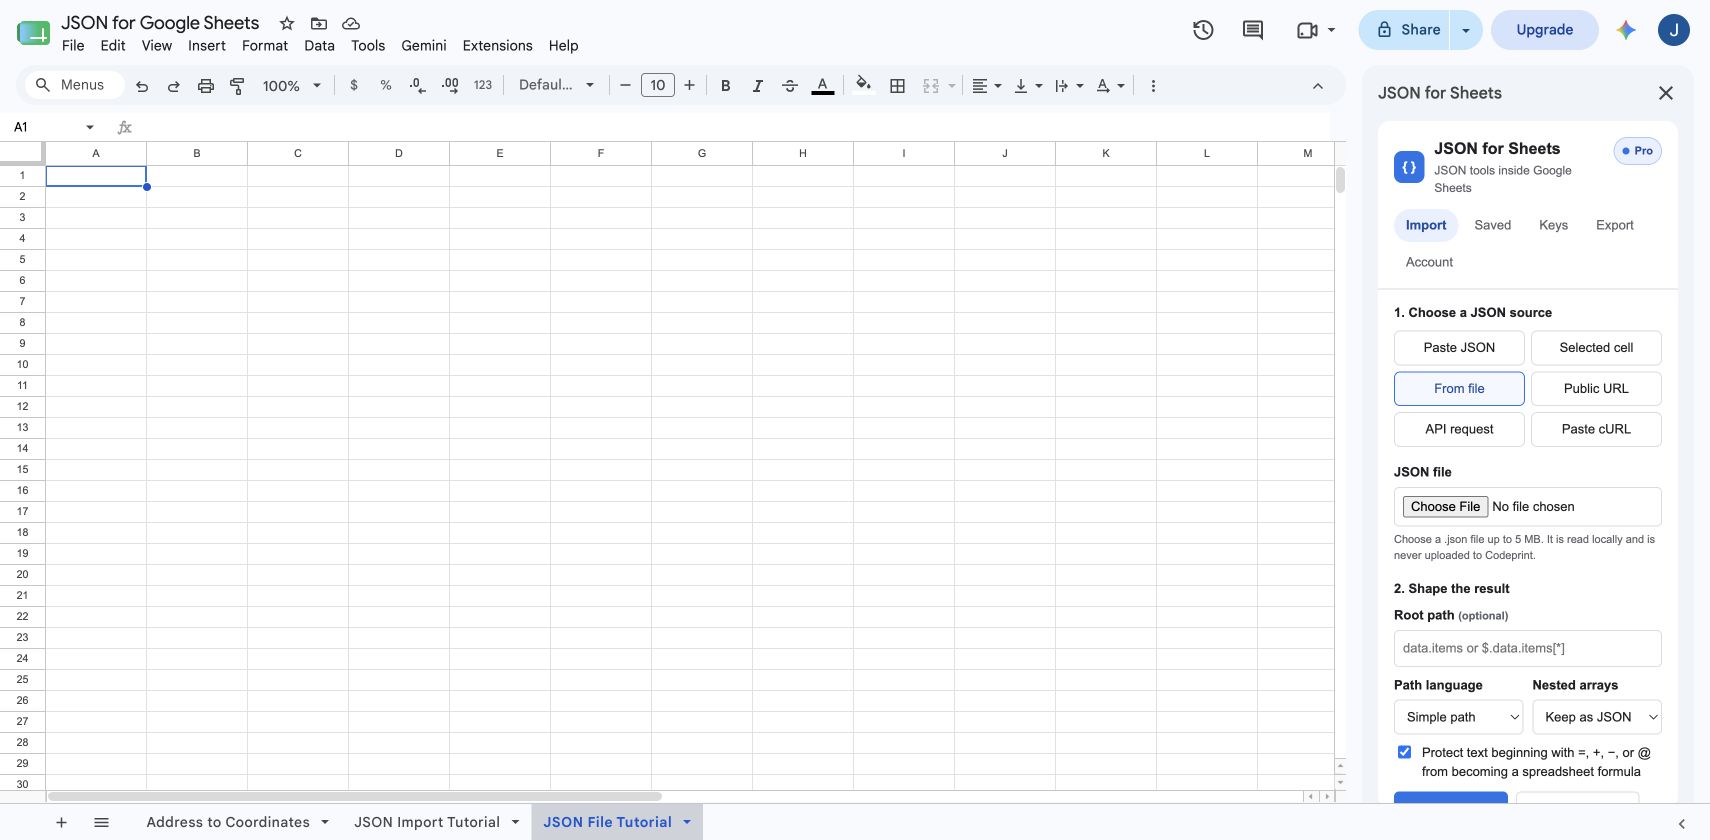Open comments panel icon
The image size is (1710, 840).
(1253, 30)
